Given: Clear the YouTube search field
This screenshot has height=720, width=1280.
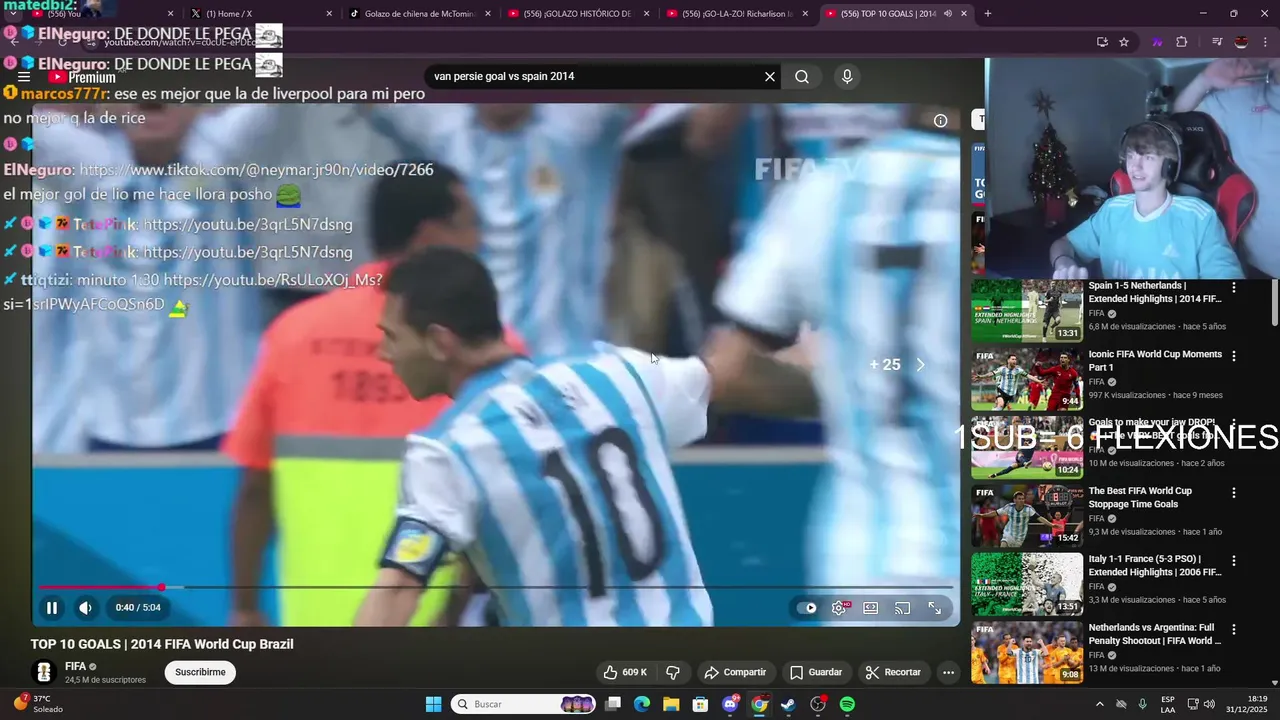Looking at the screenshot, I should coord(770,77).
